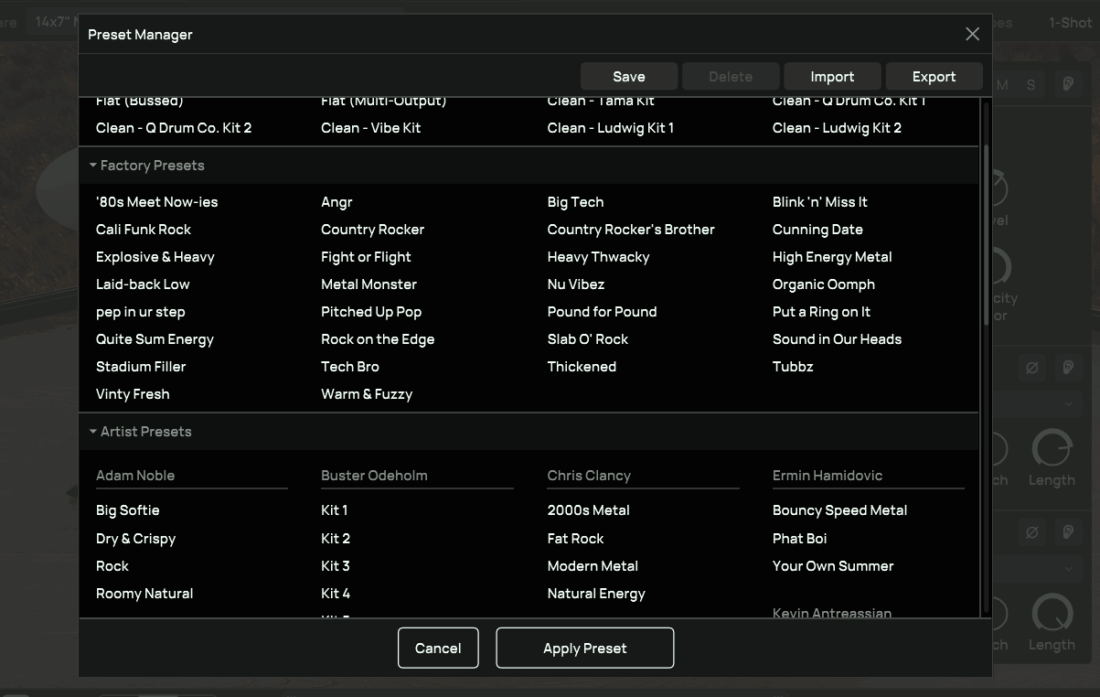
Task: Cancel the preset selection
Action: (x=438, y=648)
